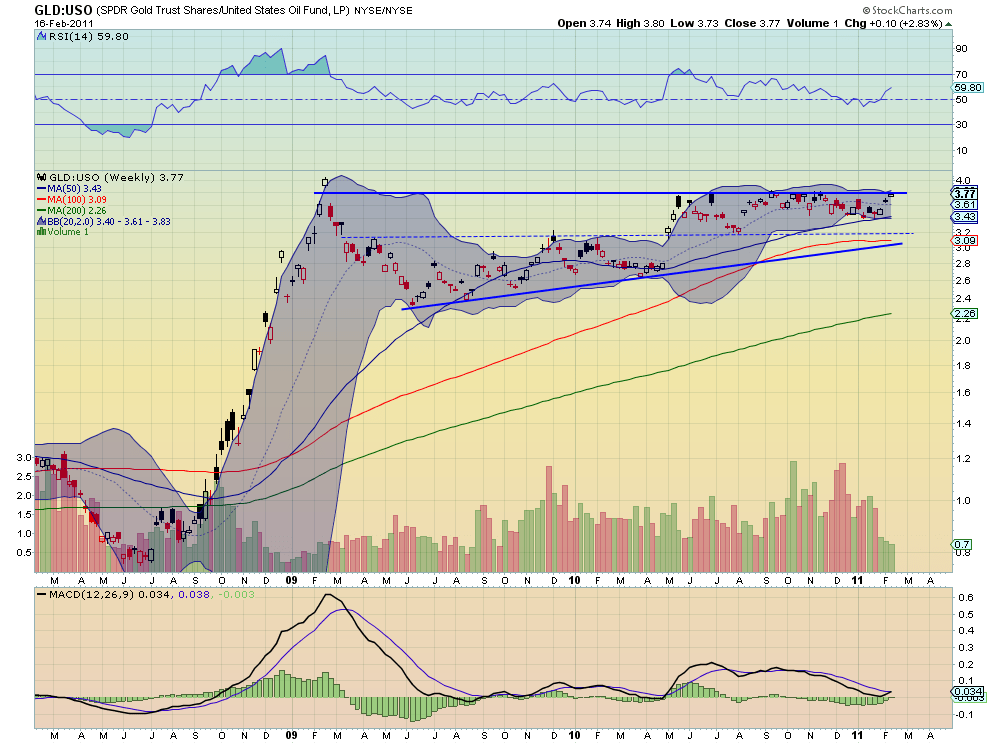
Task: Click the 0.034 MACD value tag on the right axis
Action: [967, 692]
